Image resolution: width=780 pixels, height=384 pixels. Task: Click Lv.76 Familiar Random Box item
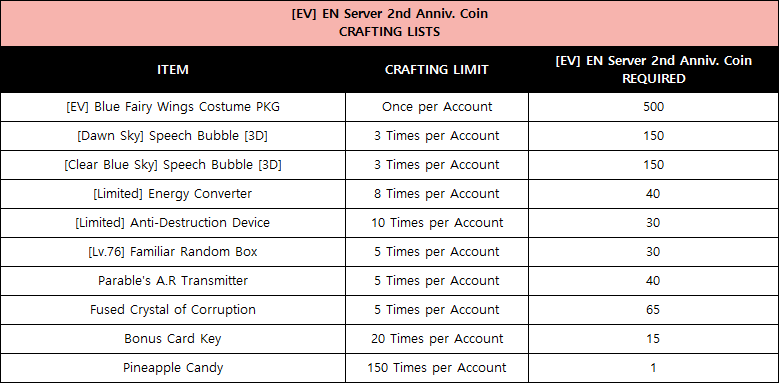[173, 252]
